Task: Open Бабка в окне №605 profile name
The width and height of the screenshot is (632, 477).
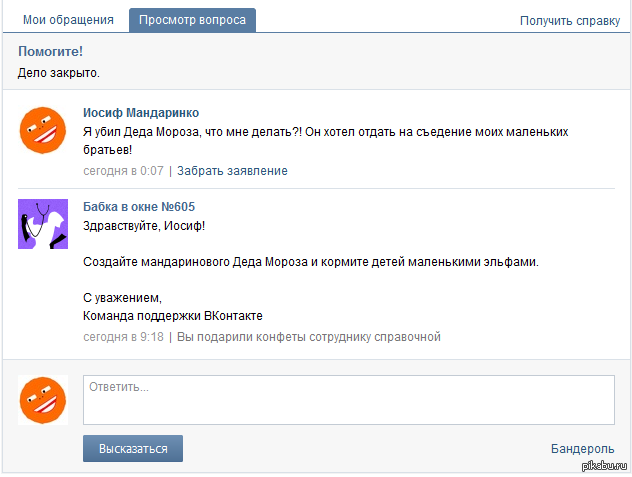Action: (x=139, y=206)
